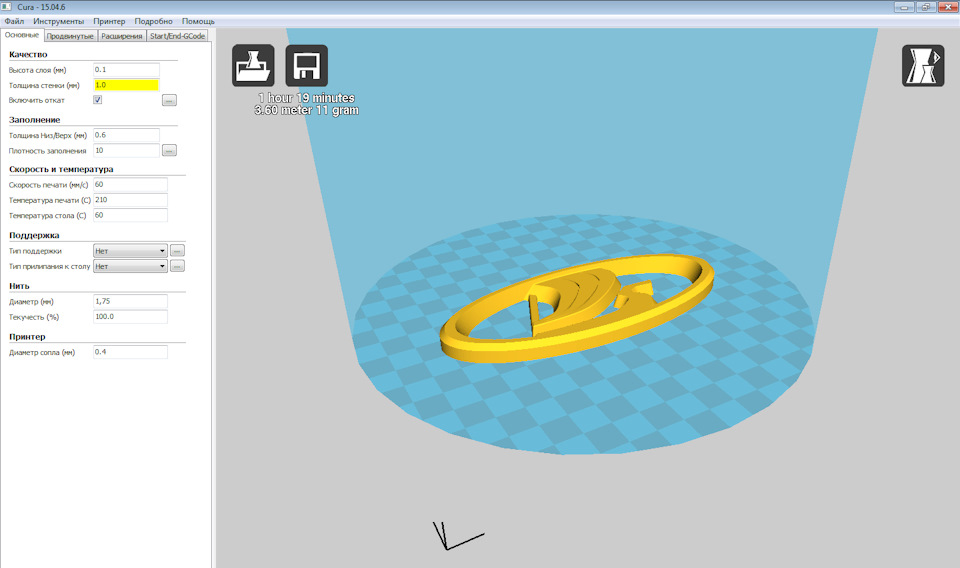Screen dimensions: 960x568
Task: Click the '1 hour 19 minutes' print time text
Action: pyautogui.click(x=306, y=98)
